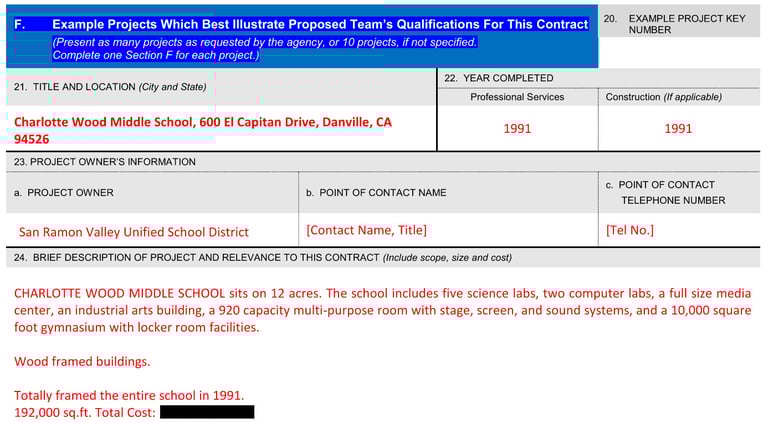Click the 'a. Project Owner' column label
The width and height of the screenshot is (768, 423).
[64, 193]
